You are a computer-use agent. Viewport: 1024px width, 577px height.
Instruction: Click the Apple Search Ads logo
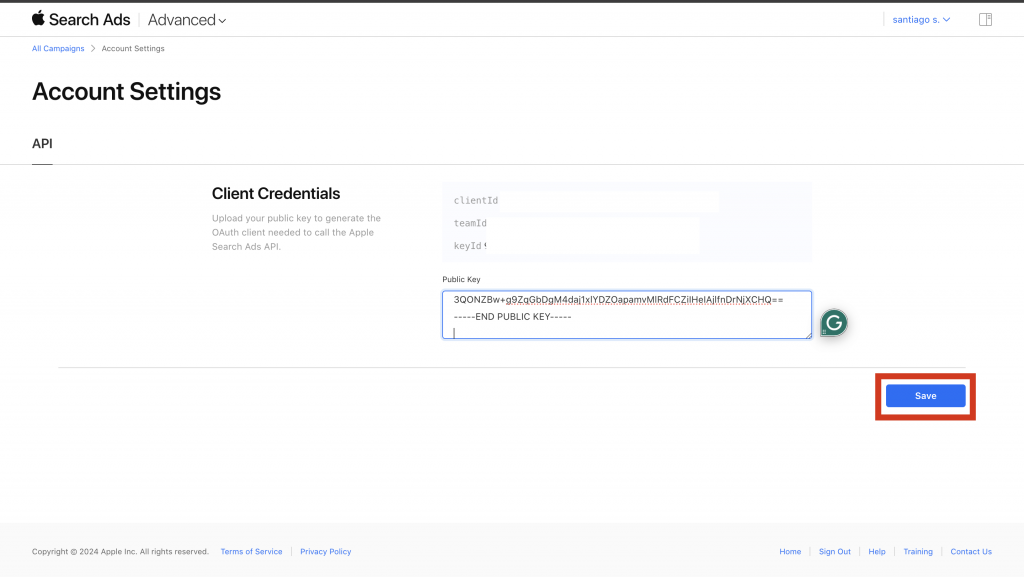click(81, 20)
